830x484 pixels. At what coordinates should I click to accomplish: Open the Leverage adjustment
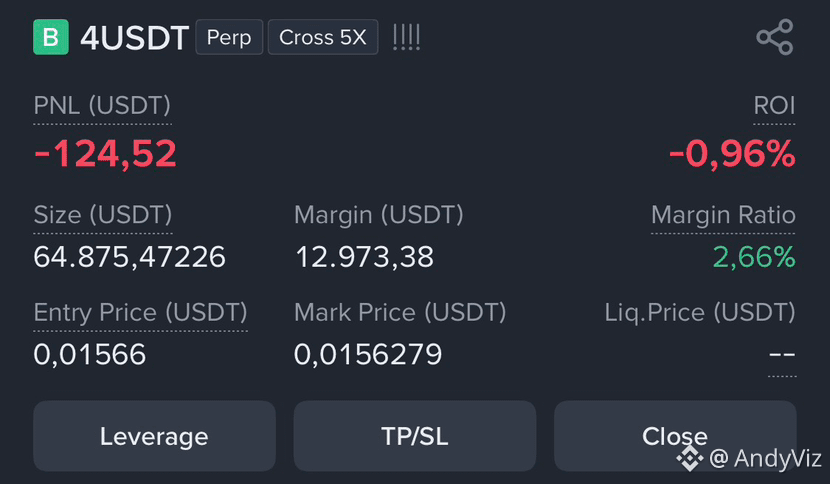[154, 436]
